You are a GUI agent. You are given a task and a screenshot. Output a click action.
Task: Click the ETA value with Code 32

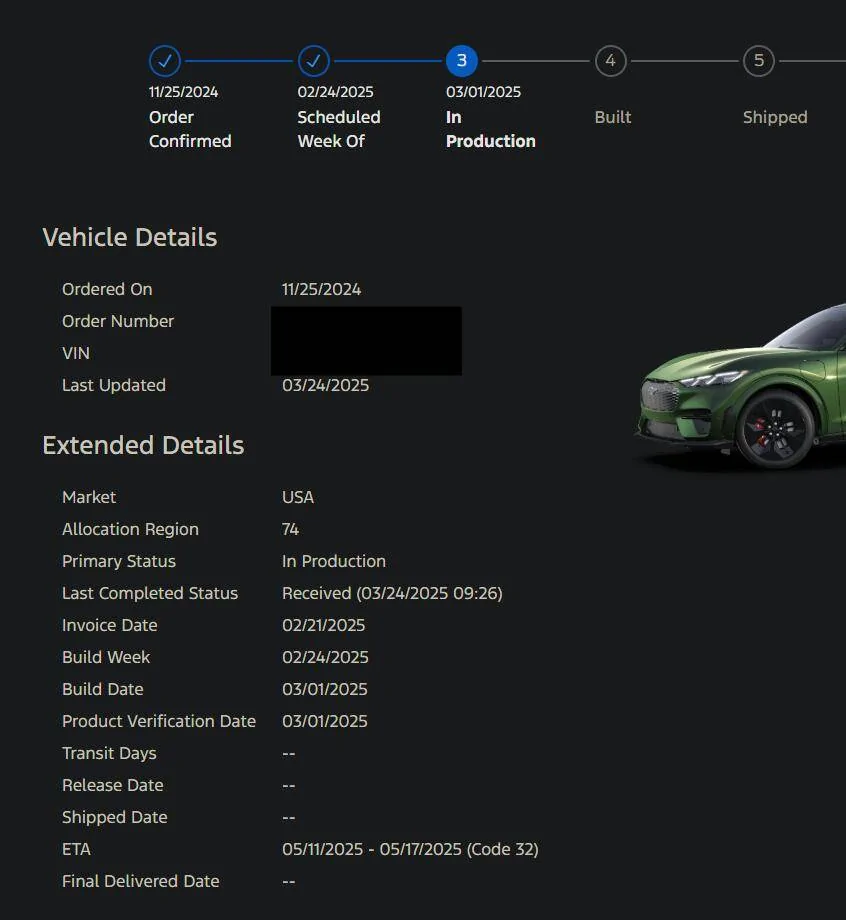pos(410,849)
